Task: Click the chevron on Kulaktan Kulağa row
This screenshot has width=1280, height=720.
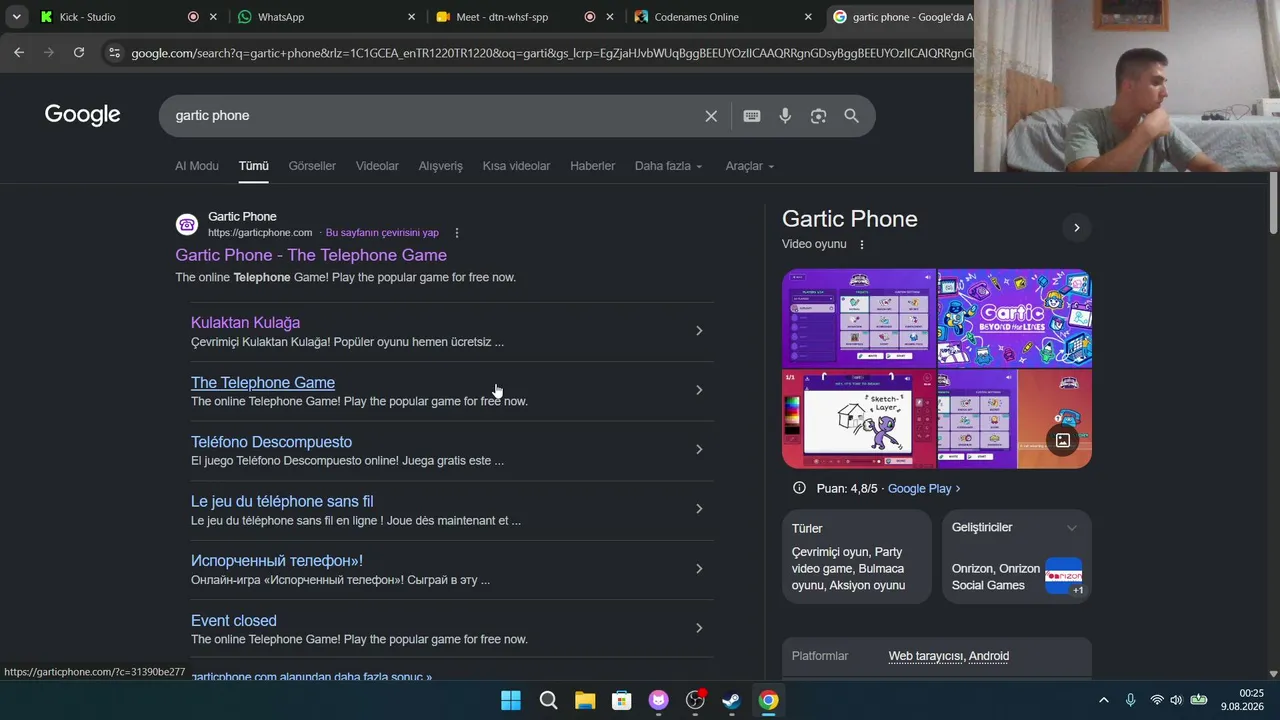Action: pyautogui.click(x=699, y=331)
